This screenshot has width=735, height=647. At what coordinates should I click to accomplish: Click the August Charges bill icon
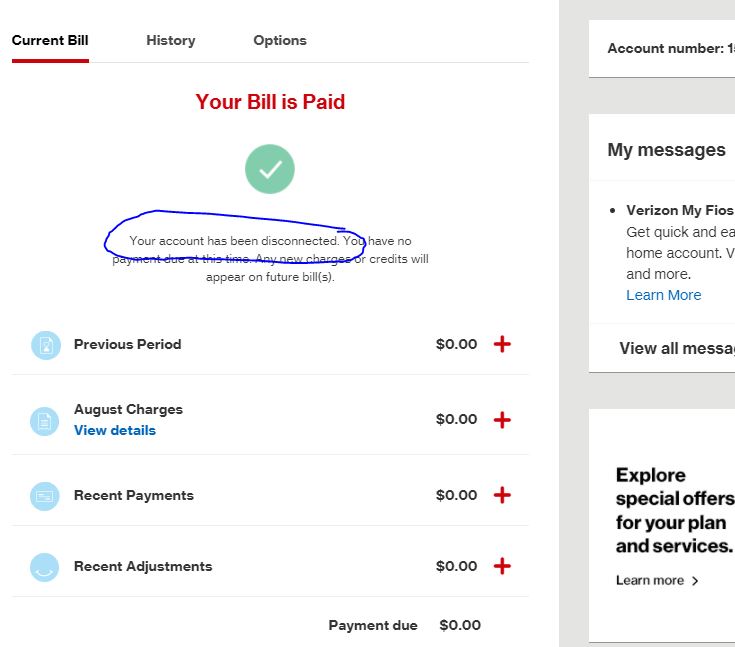(x=45, y=421)
